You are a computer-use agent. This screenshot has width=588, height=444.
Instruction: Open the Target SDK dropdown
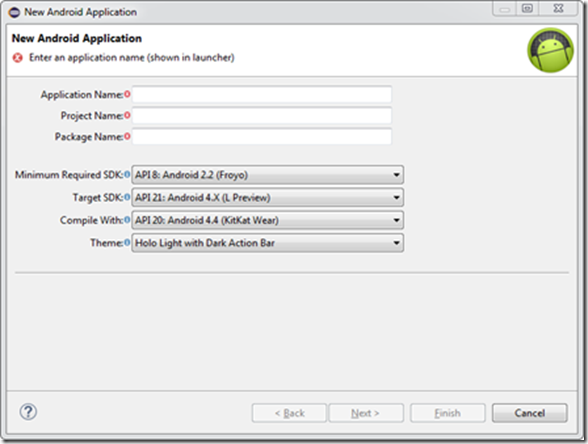tap(267, 197)
